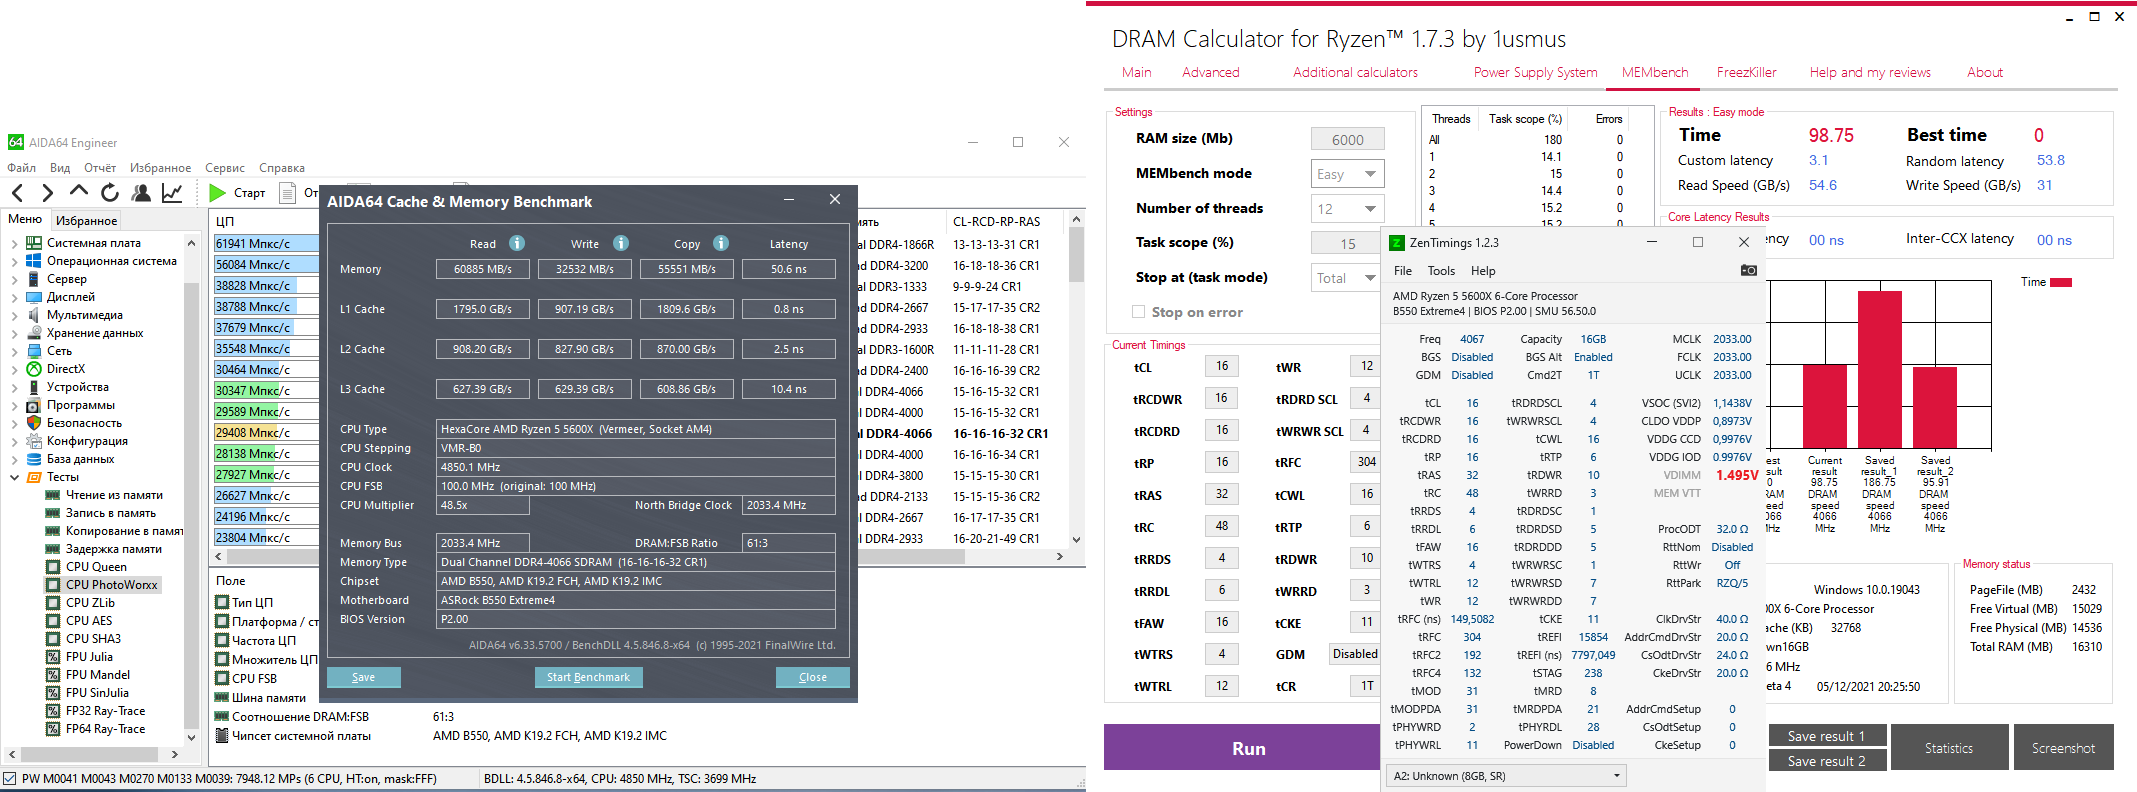Open the MEMbench mode dropdown
The image size is (2137, 792).
[x=1347, y=174]
